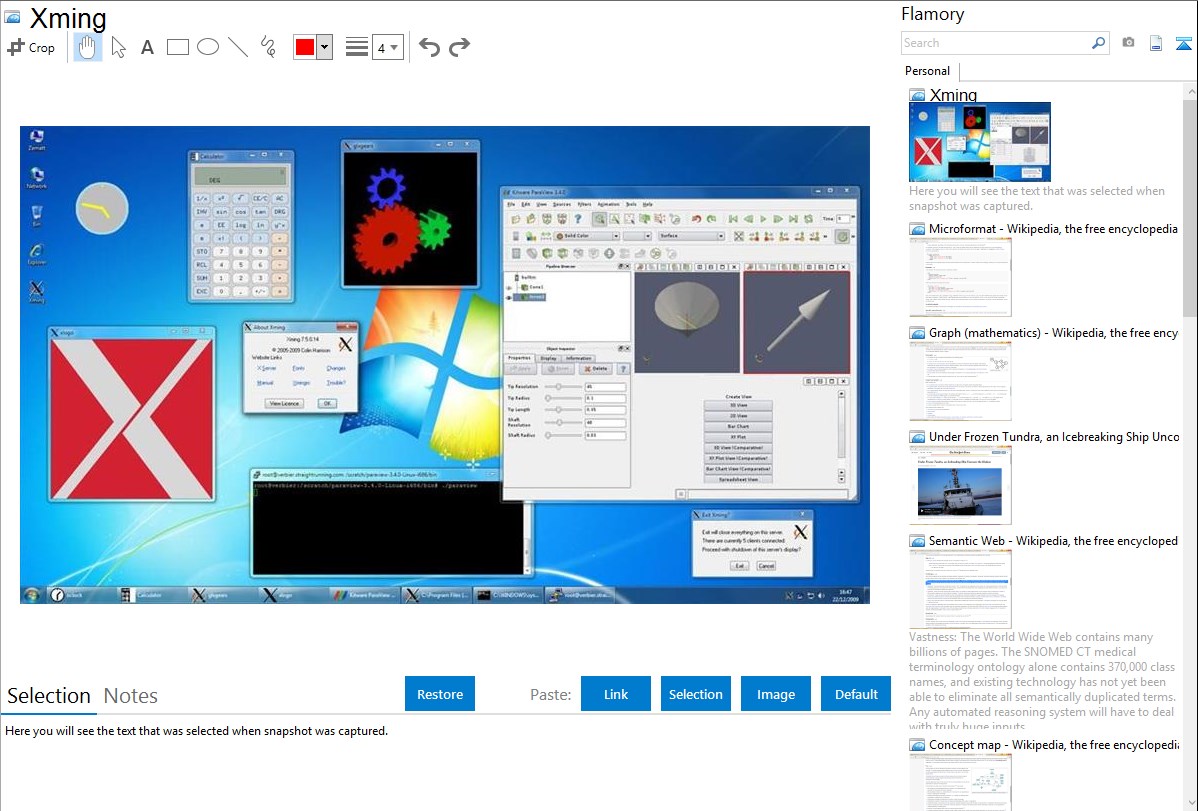Open the color picker dropdown arrow
1198x811 pixels.
pyautogui.click(x=325, y=47)
